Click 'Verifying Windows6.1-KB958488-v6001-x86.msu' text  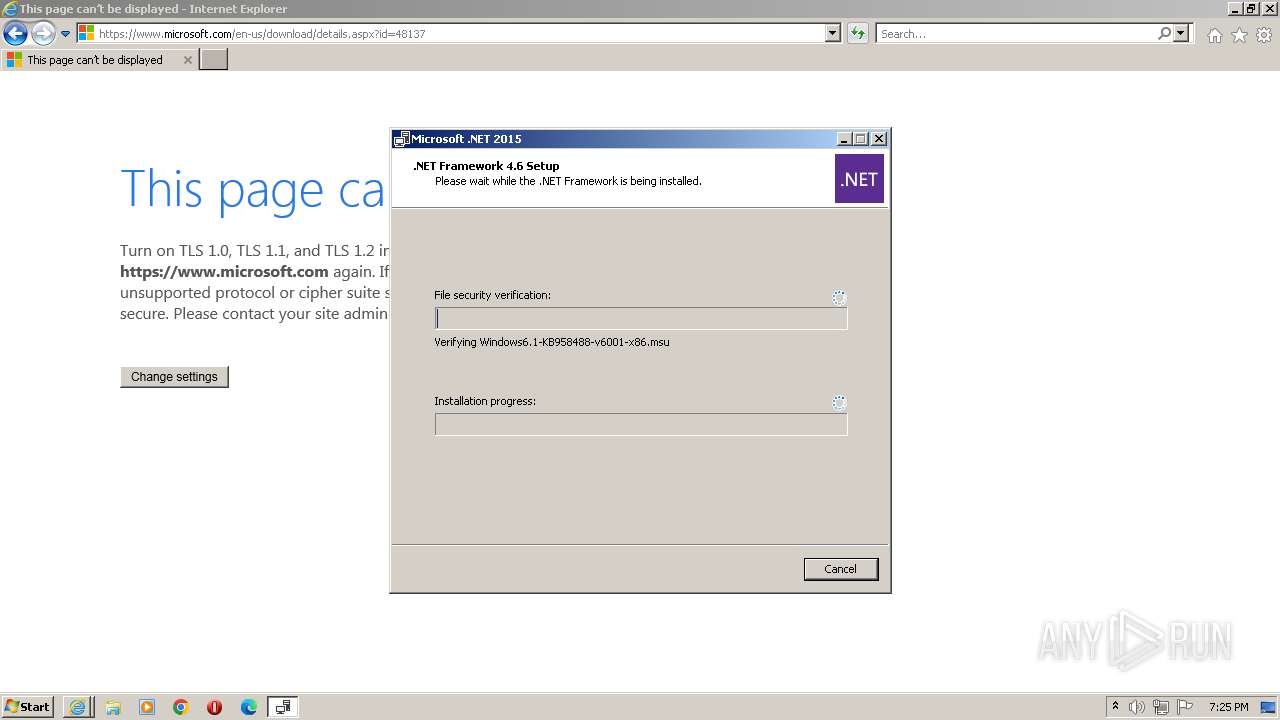(x=552, y=342)
